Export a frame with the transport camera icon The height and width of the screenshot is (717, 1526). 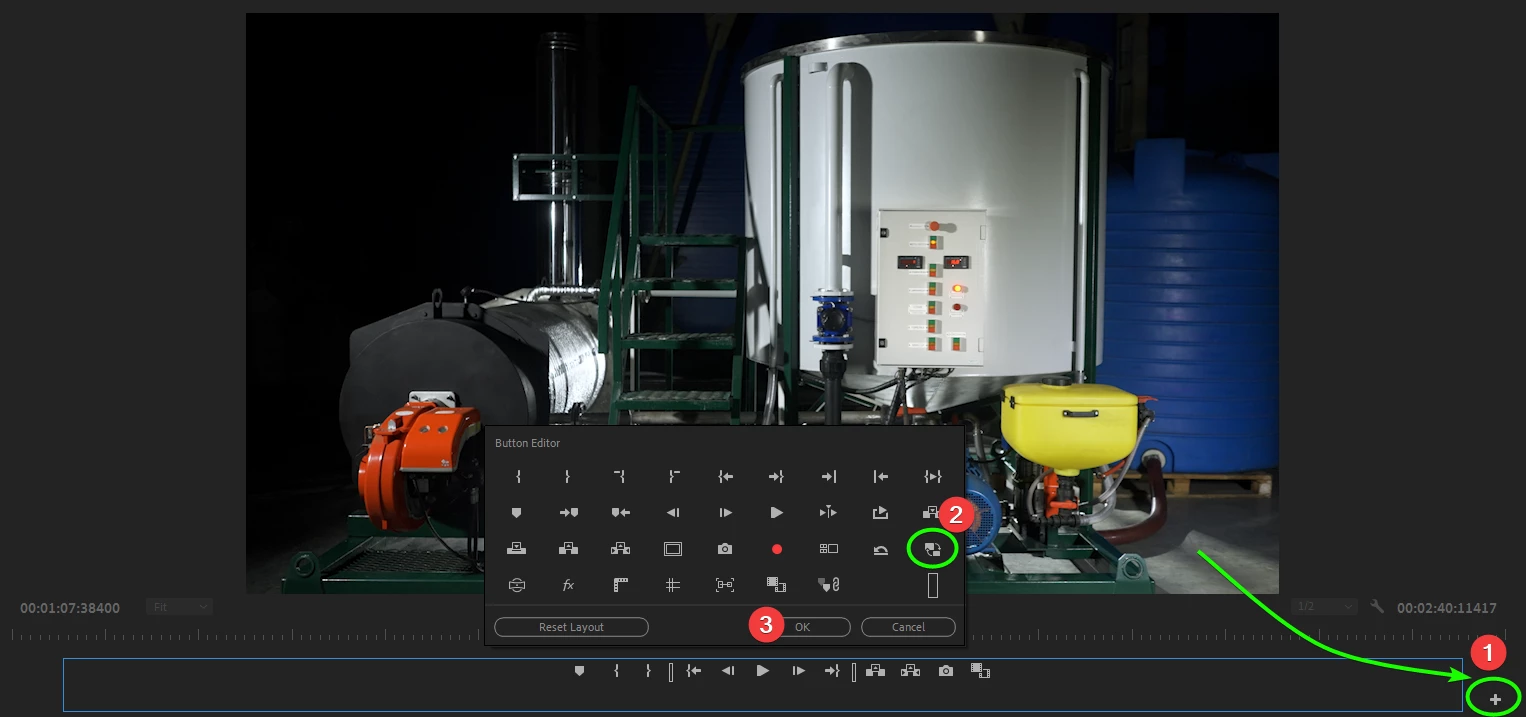(946, 671)
